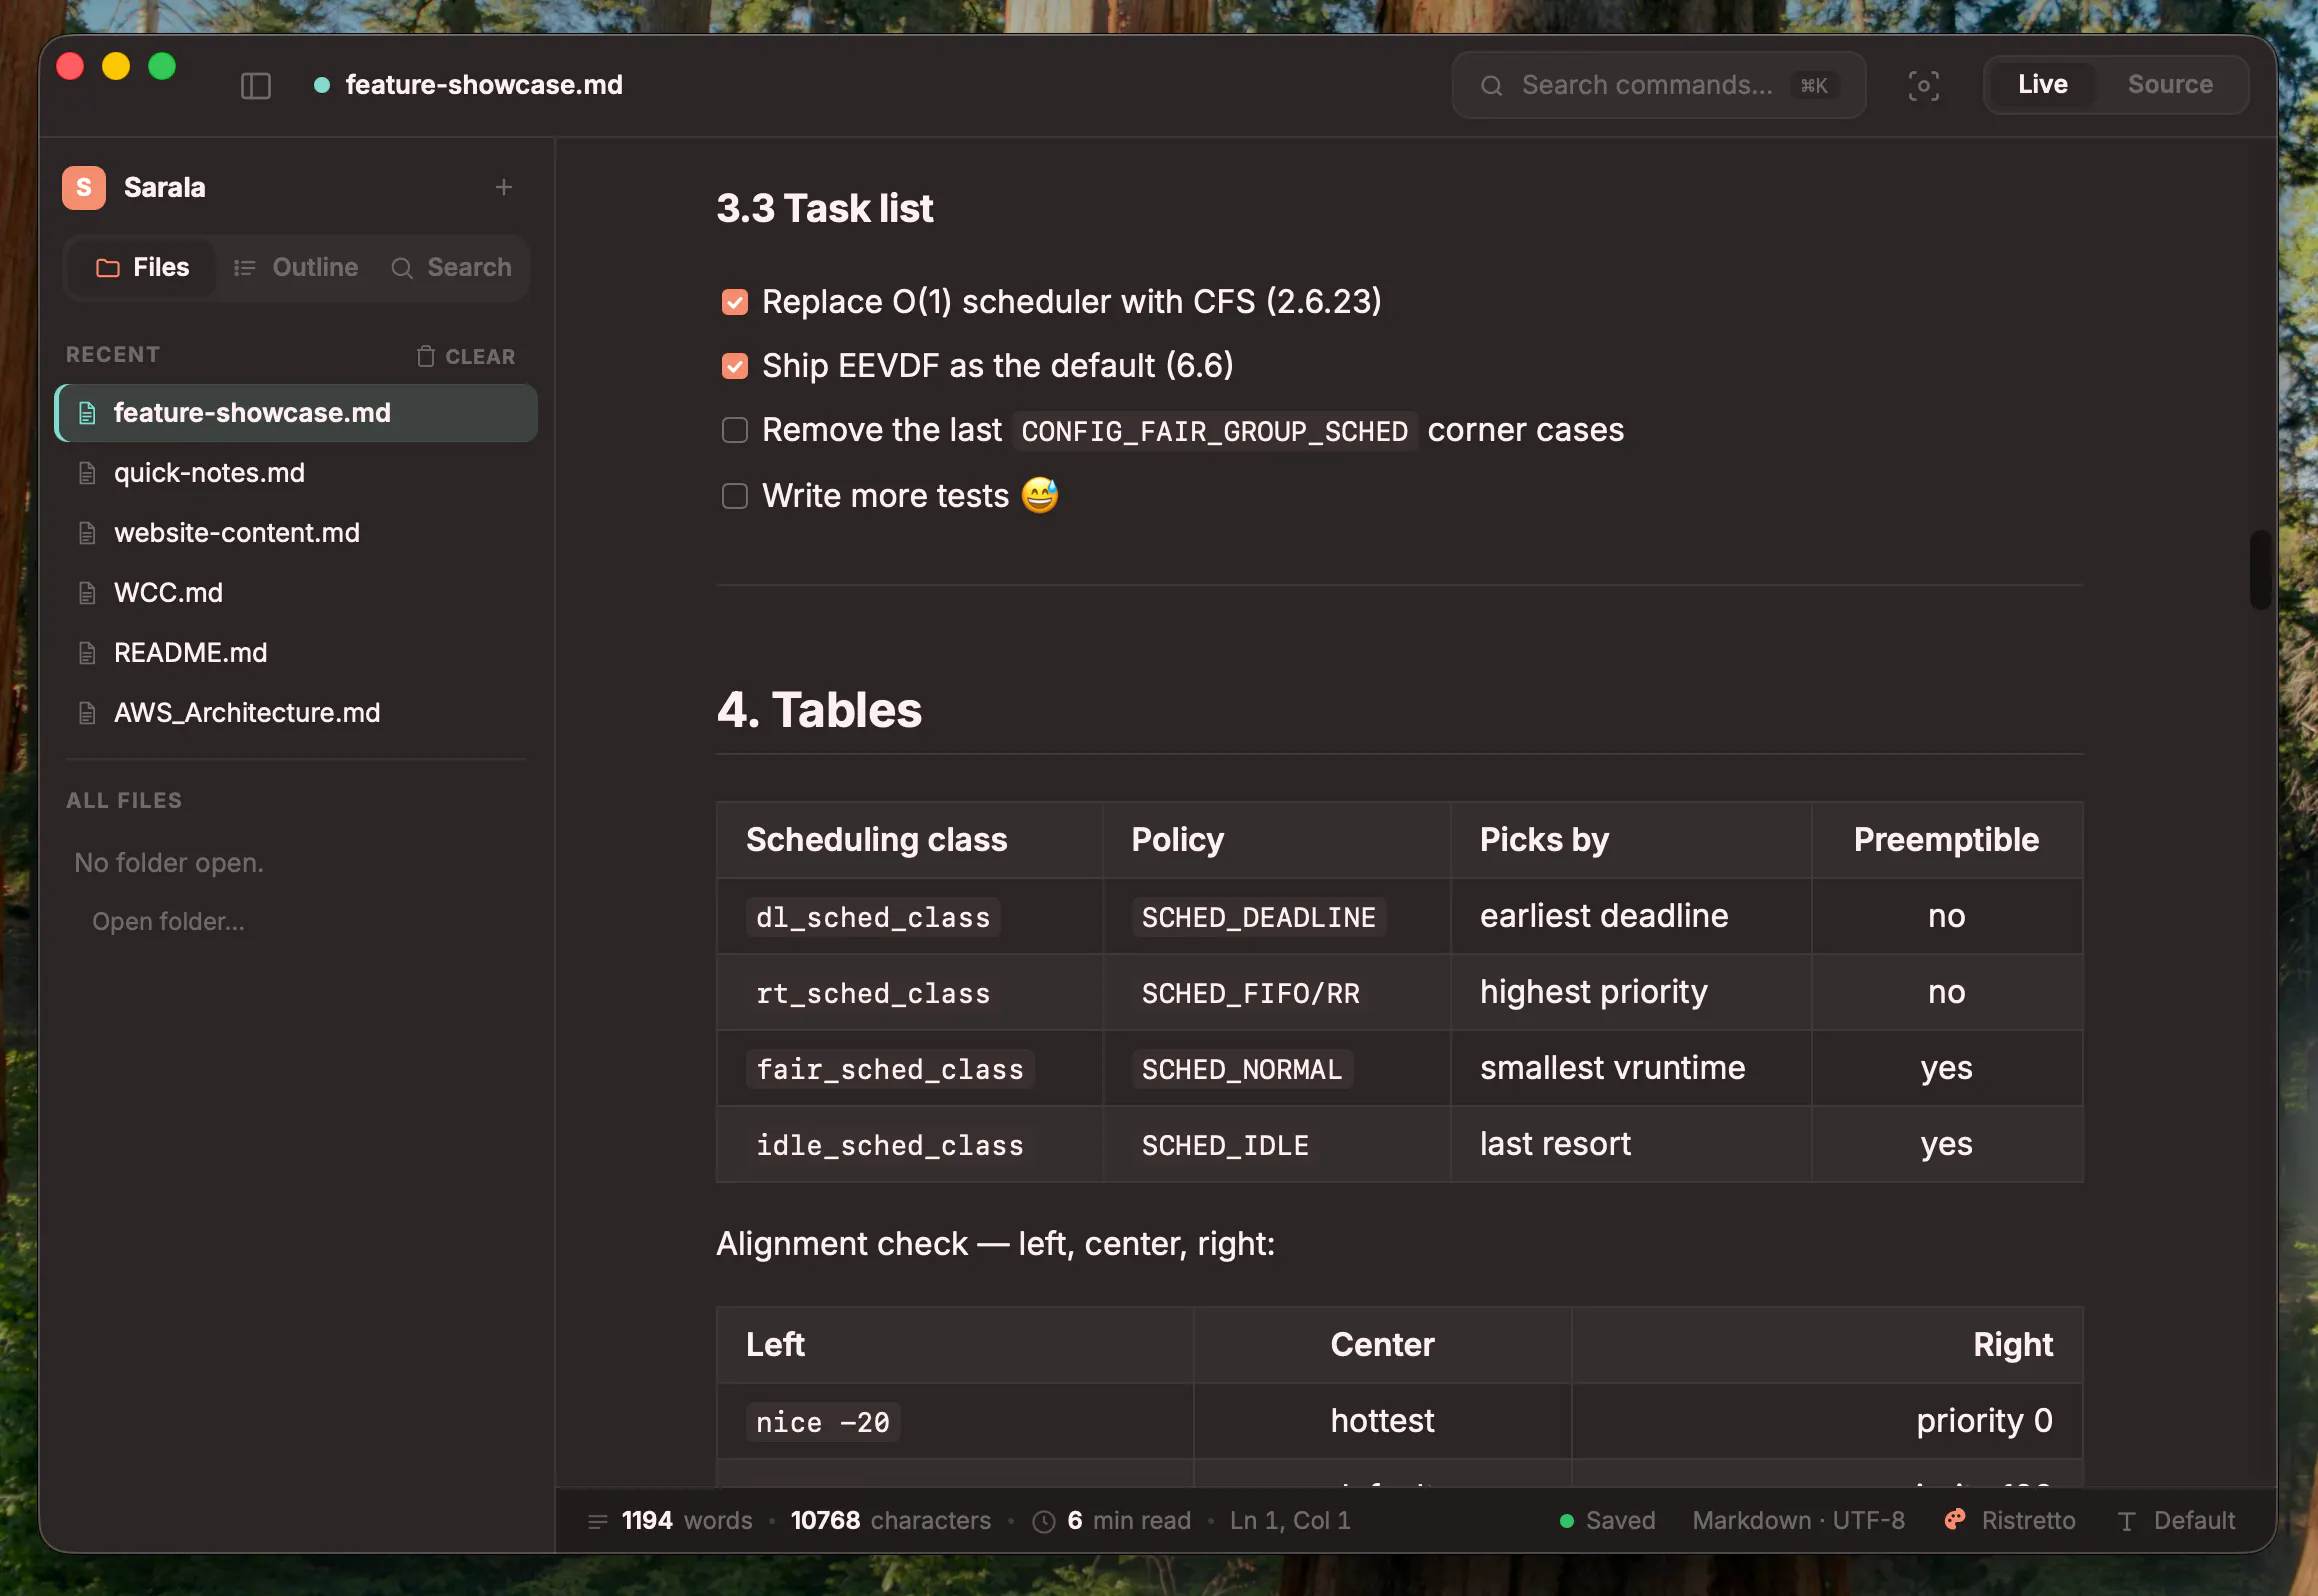Image resolution: width=2318 pixels, height=1596 pixels.
Task: Click the 4. Tables heading
Action: tap(819, 710)
